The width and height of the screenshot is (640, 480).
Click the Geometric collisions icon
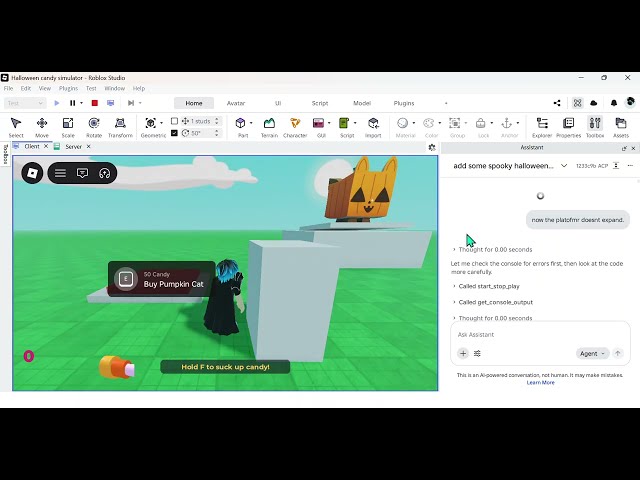[x=151, y=123]
